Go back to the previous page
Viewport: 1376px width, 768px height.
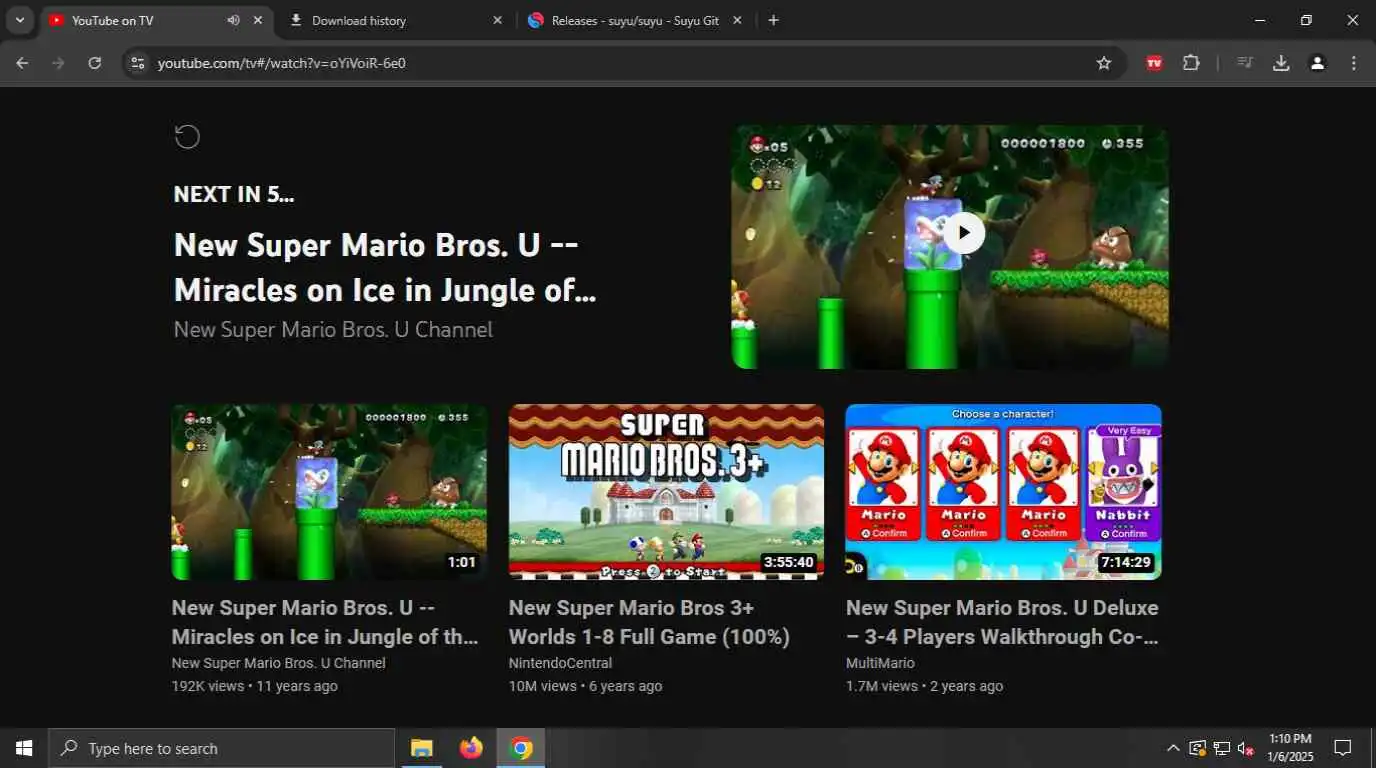click(x=22, y=63)
